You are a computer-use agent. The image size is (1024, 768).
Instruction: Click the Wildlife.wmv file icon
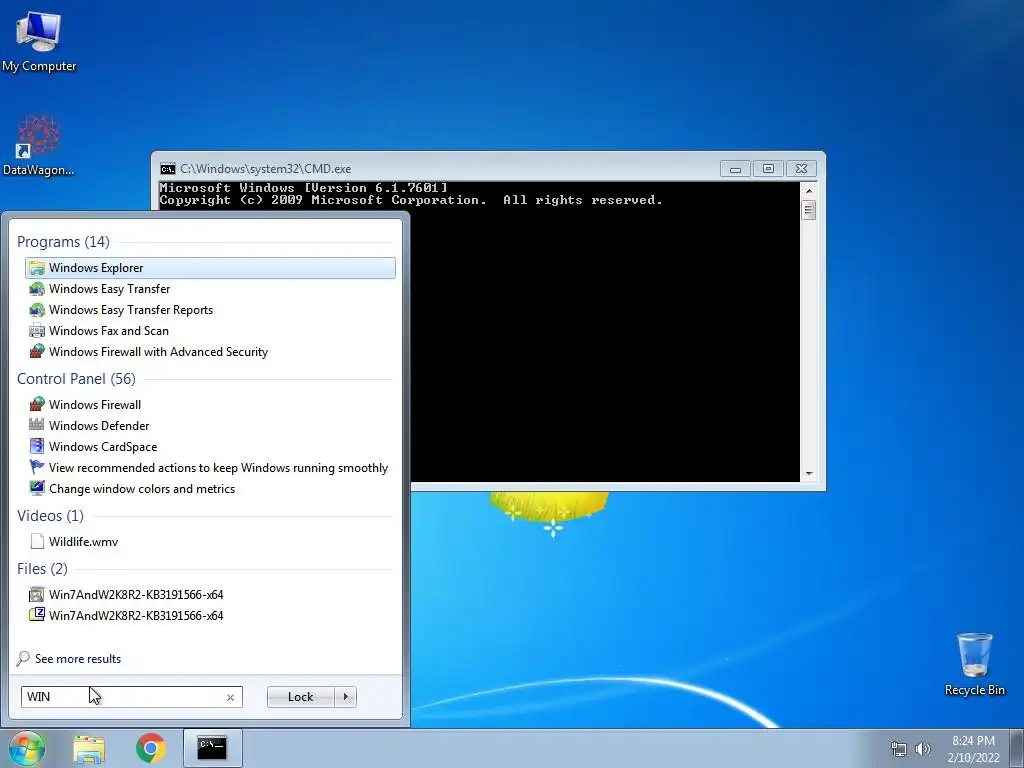coord(37,541)
